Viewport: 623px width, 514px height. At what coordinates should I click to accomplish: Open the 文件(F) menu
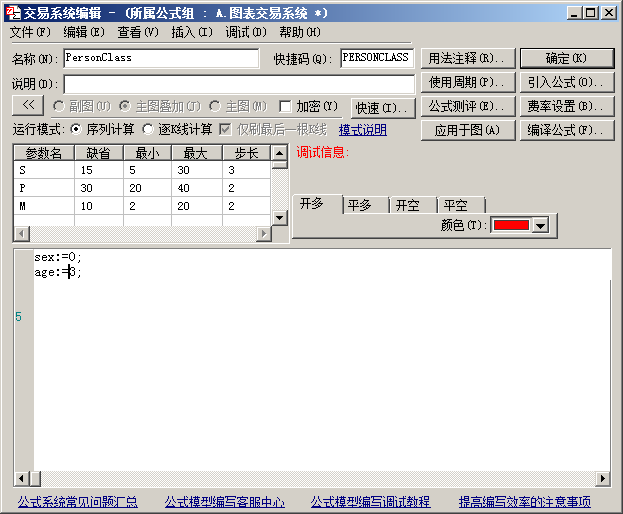pos(30,32)
